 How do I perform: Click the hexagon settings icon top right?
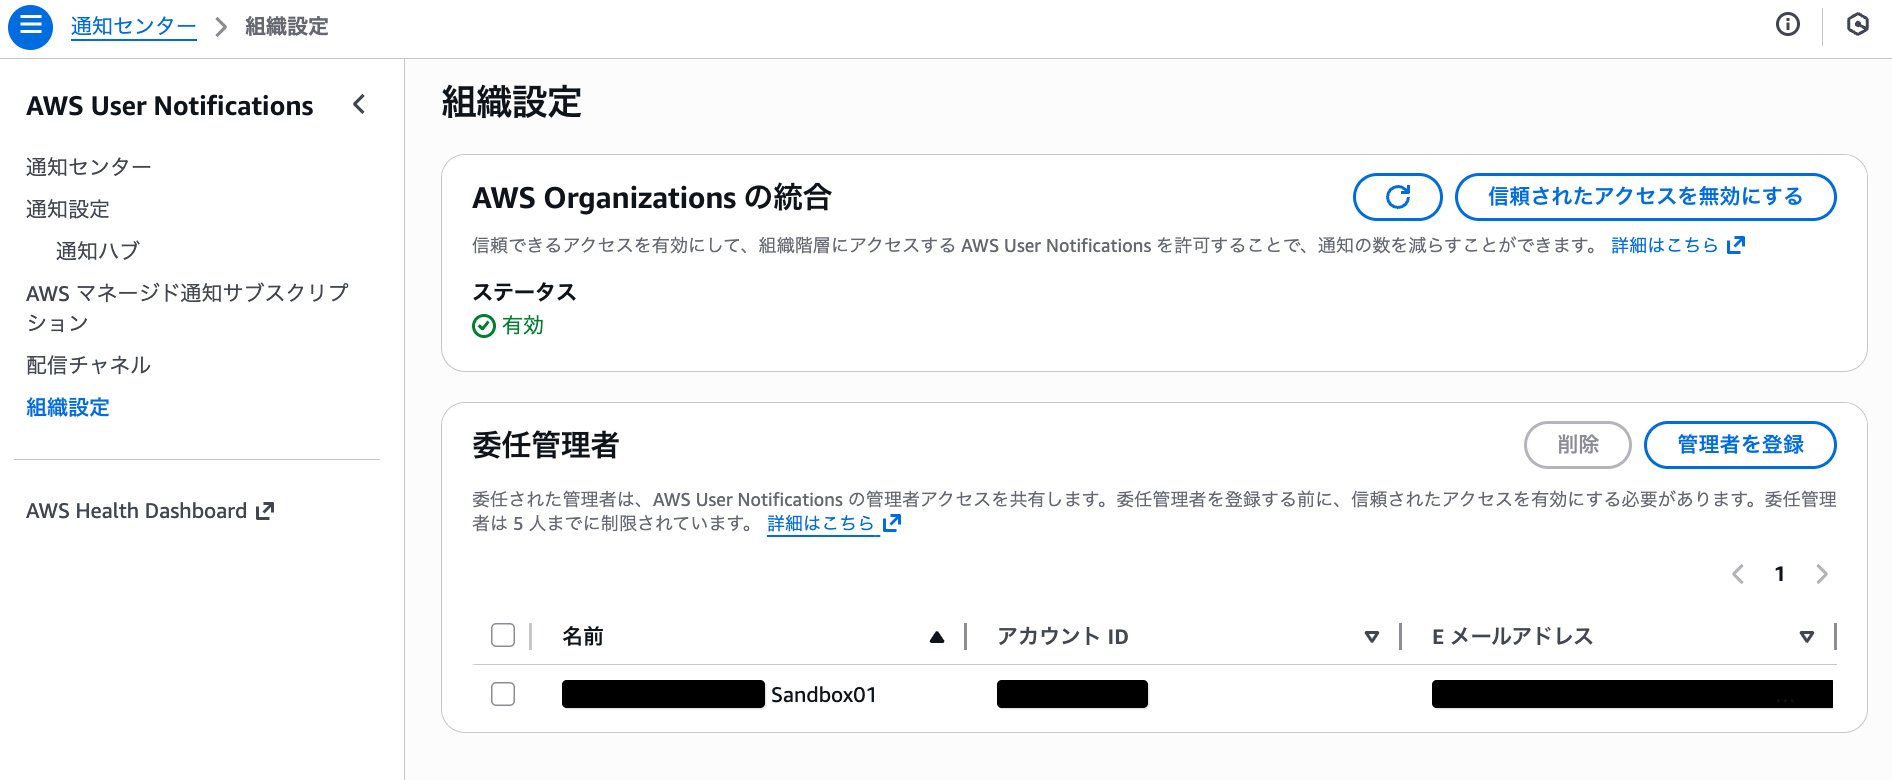tap(1857, 25)
